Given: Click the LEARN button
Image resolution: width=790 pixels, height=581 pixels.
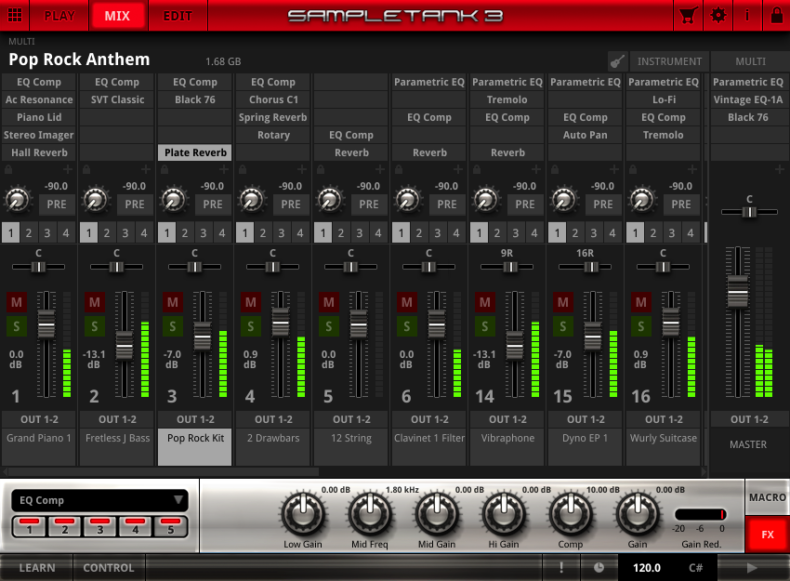Looking at the screenshot, I should (x=37, y=568).
